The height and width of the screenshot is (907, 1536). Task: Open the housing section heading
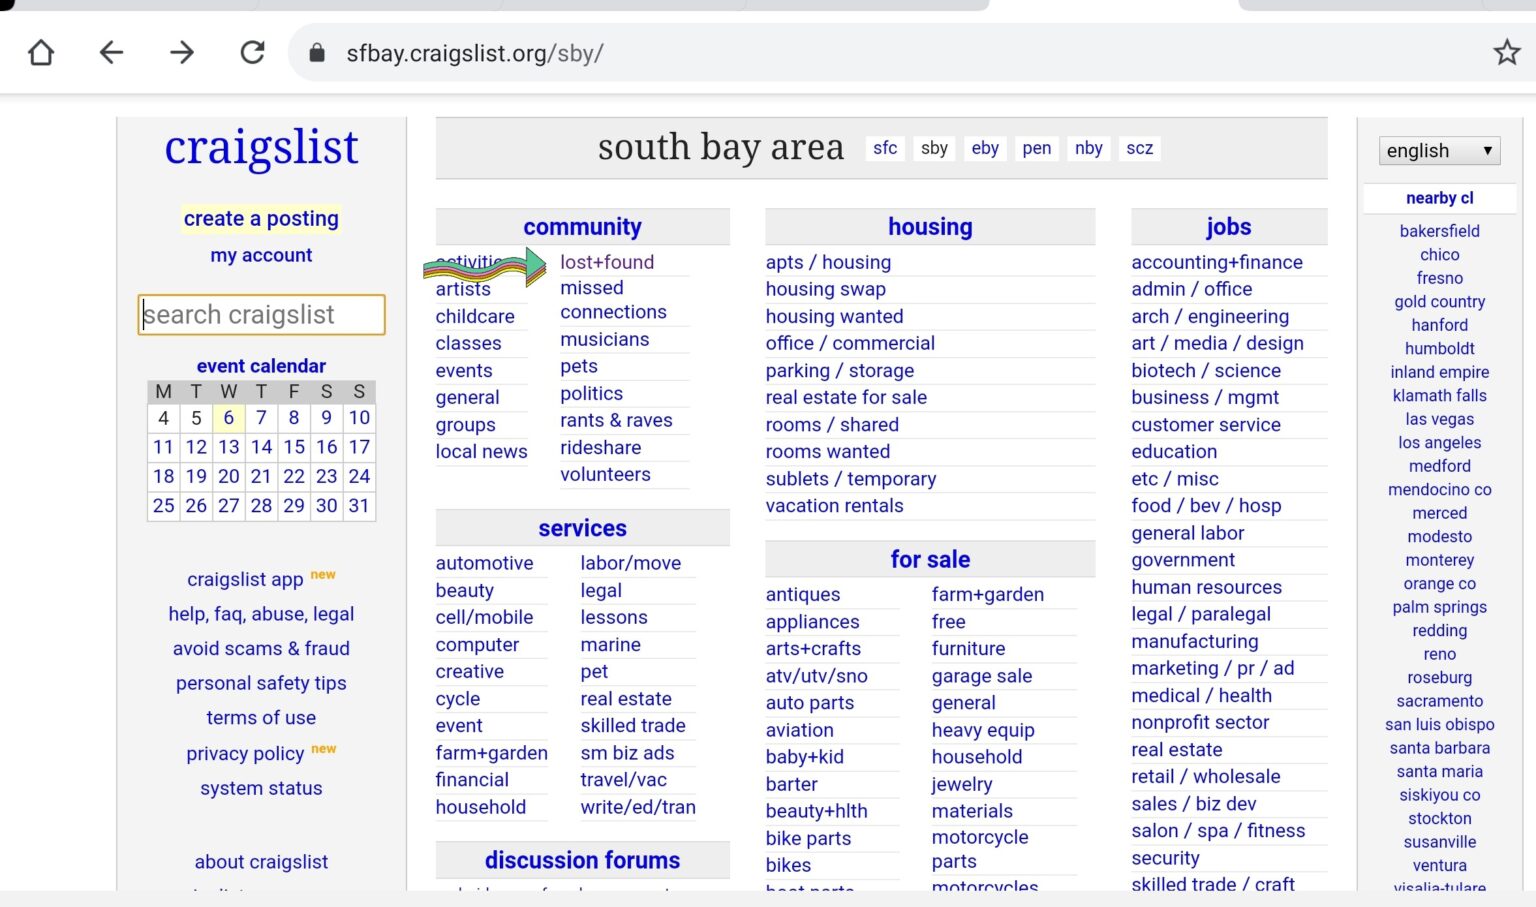(x=930, y=227)
